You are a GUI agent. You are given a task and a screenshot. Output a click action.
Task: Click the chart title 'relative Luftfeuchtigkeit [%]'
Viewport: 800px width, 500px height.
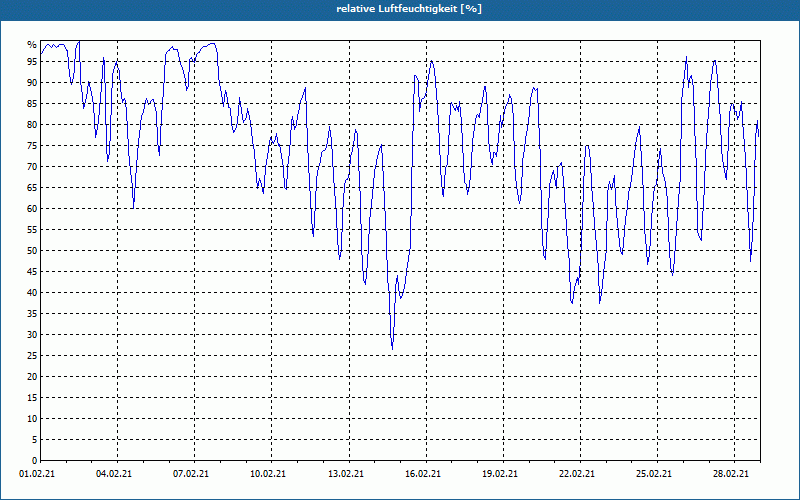(409, 9)
